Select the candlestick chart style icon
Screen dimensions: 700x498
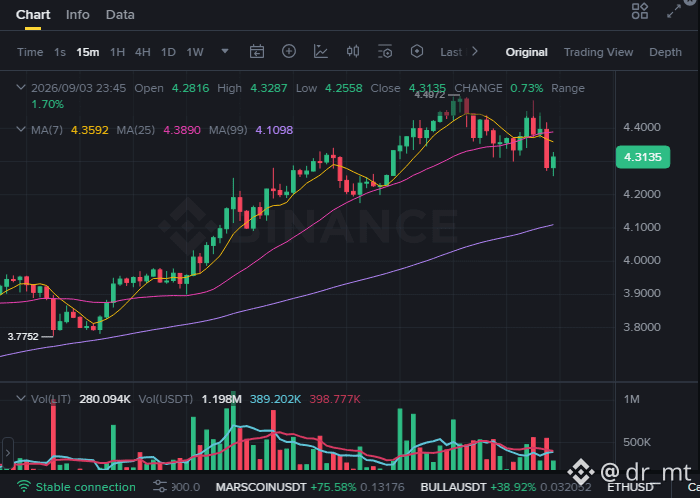353,52
